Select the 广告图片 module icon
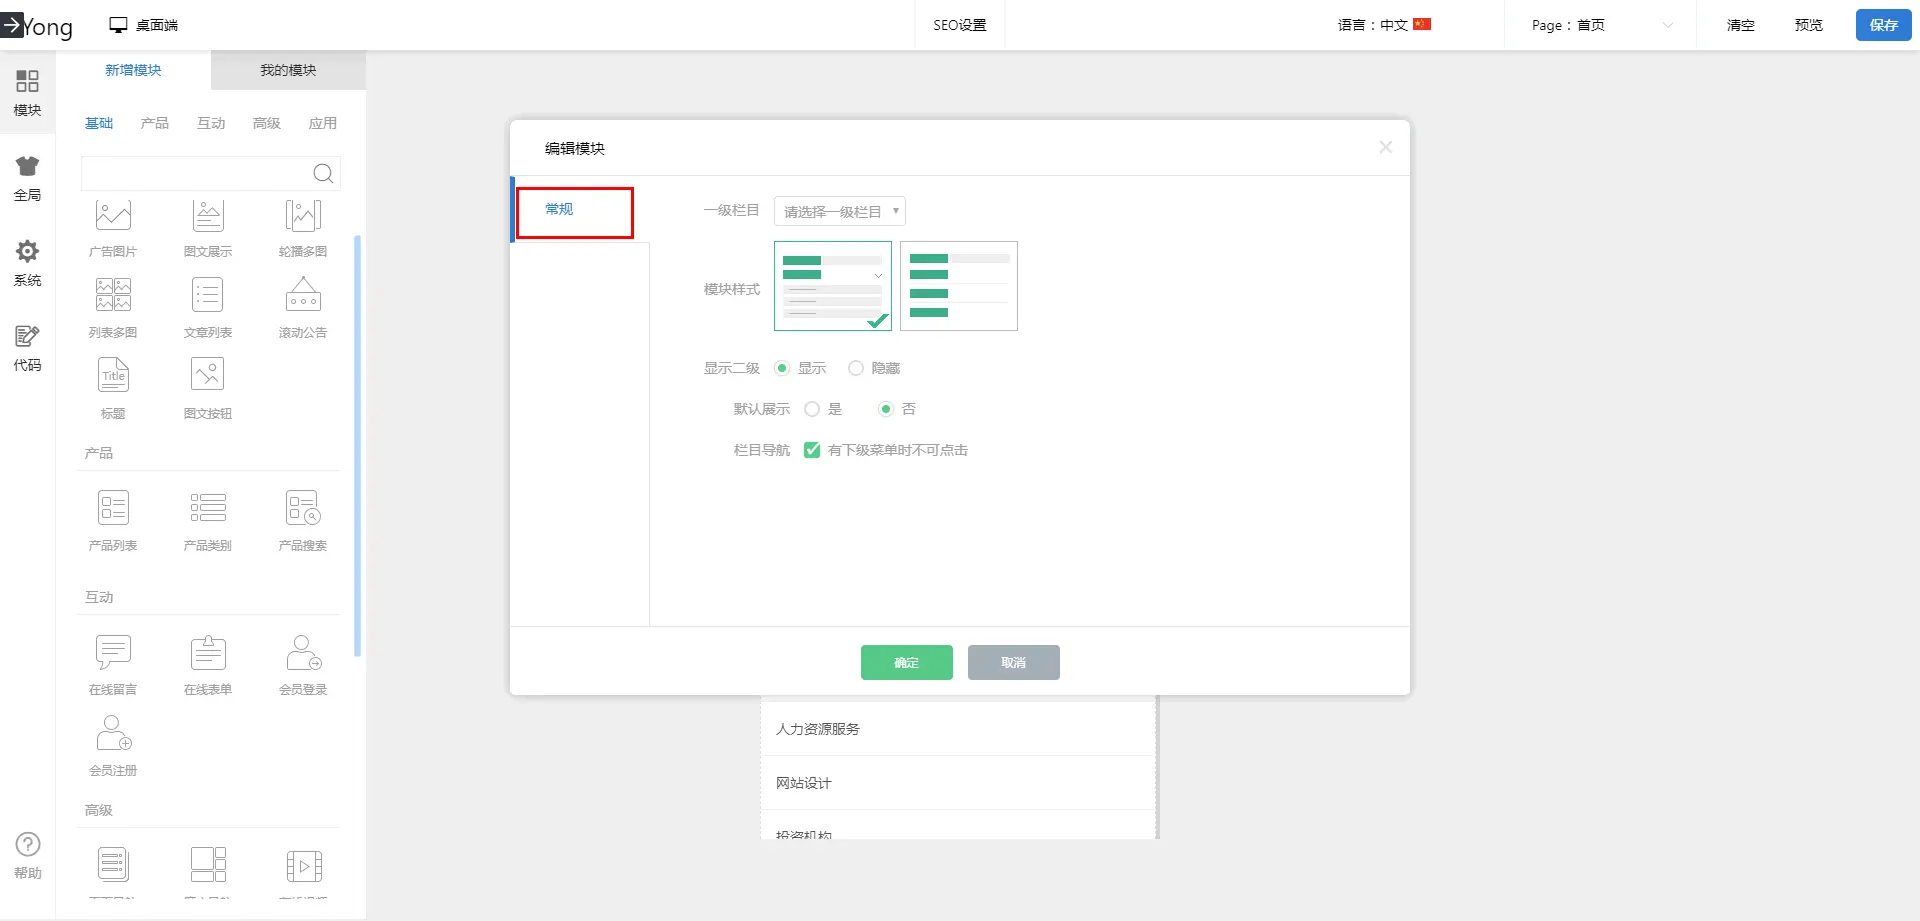Image resolution: width=1920 pixels, height=921 pixels. tap(113, 216)
